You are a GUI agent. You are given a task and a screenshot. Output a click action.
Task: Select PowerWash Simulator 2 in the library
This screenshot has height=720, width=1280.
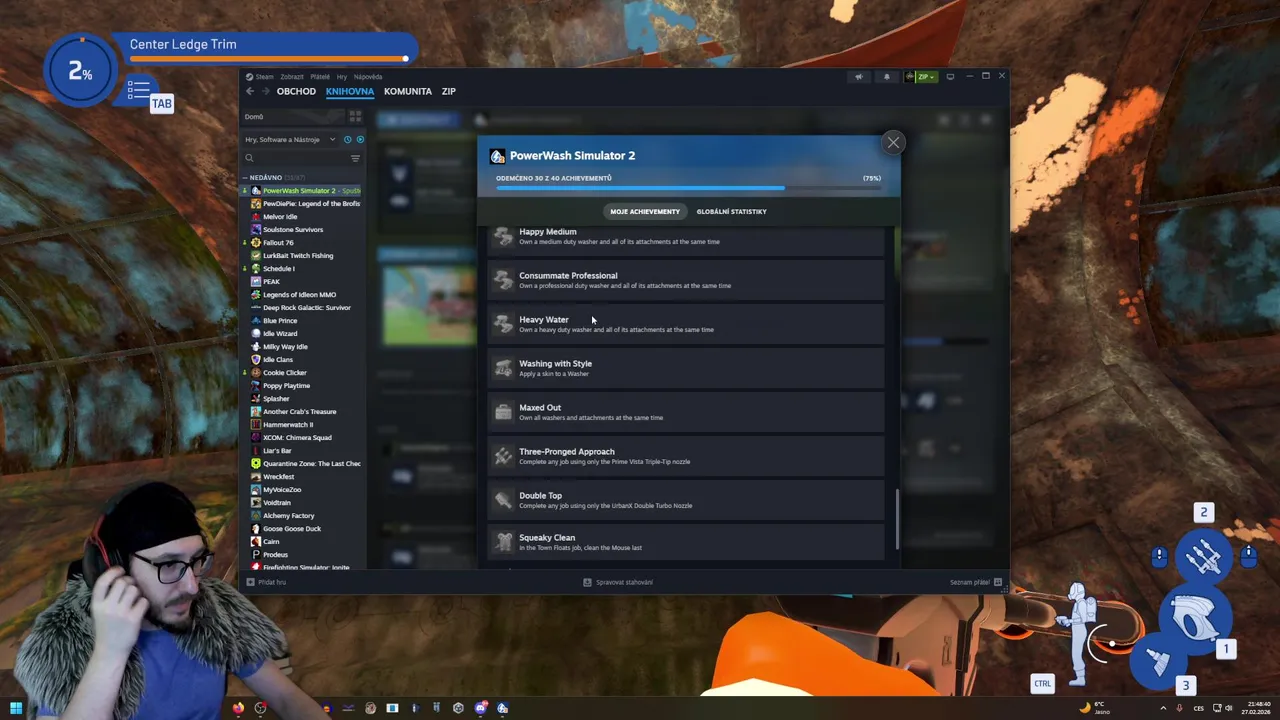[x=305, y=190]
